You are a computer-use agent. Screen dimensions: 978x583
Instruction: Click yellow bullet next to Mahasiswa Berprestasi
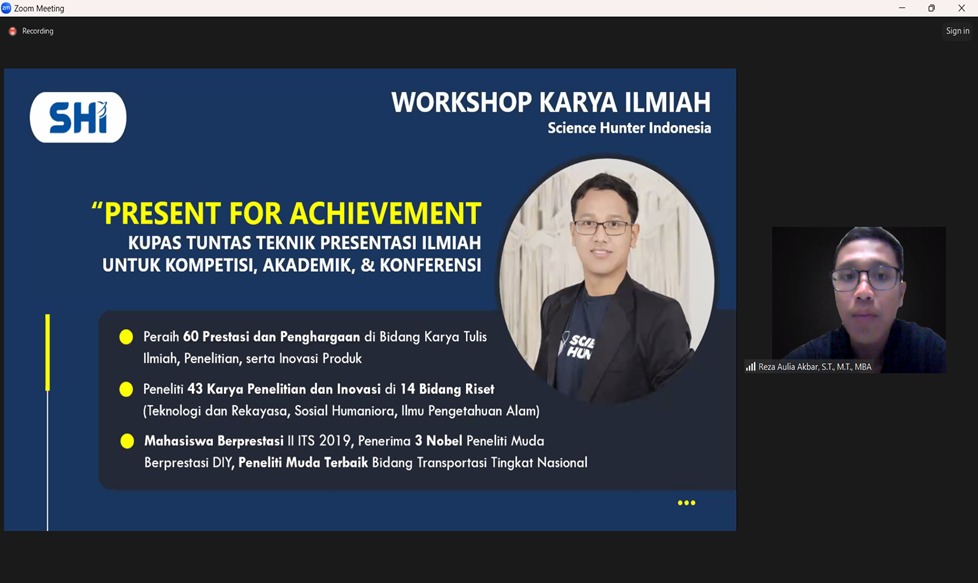(x=127, y=441)
